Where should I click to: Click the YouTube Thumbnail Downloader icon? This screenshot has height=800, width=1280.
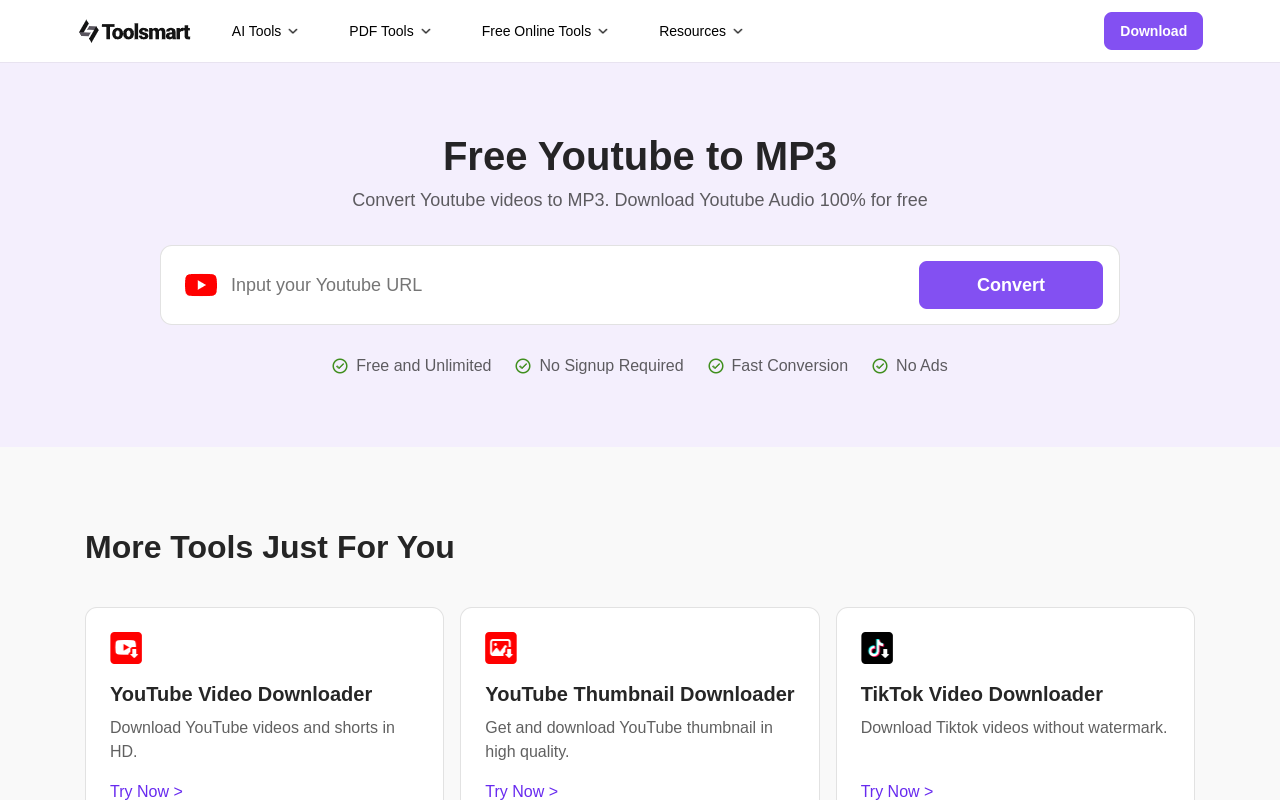coord(501,648)
